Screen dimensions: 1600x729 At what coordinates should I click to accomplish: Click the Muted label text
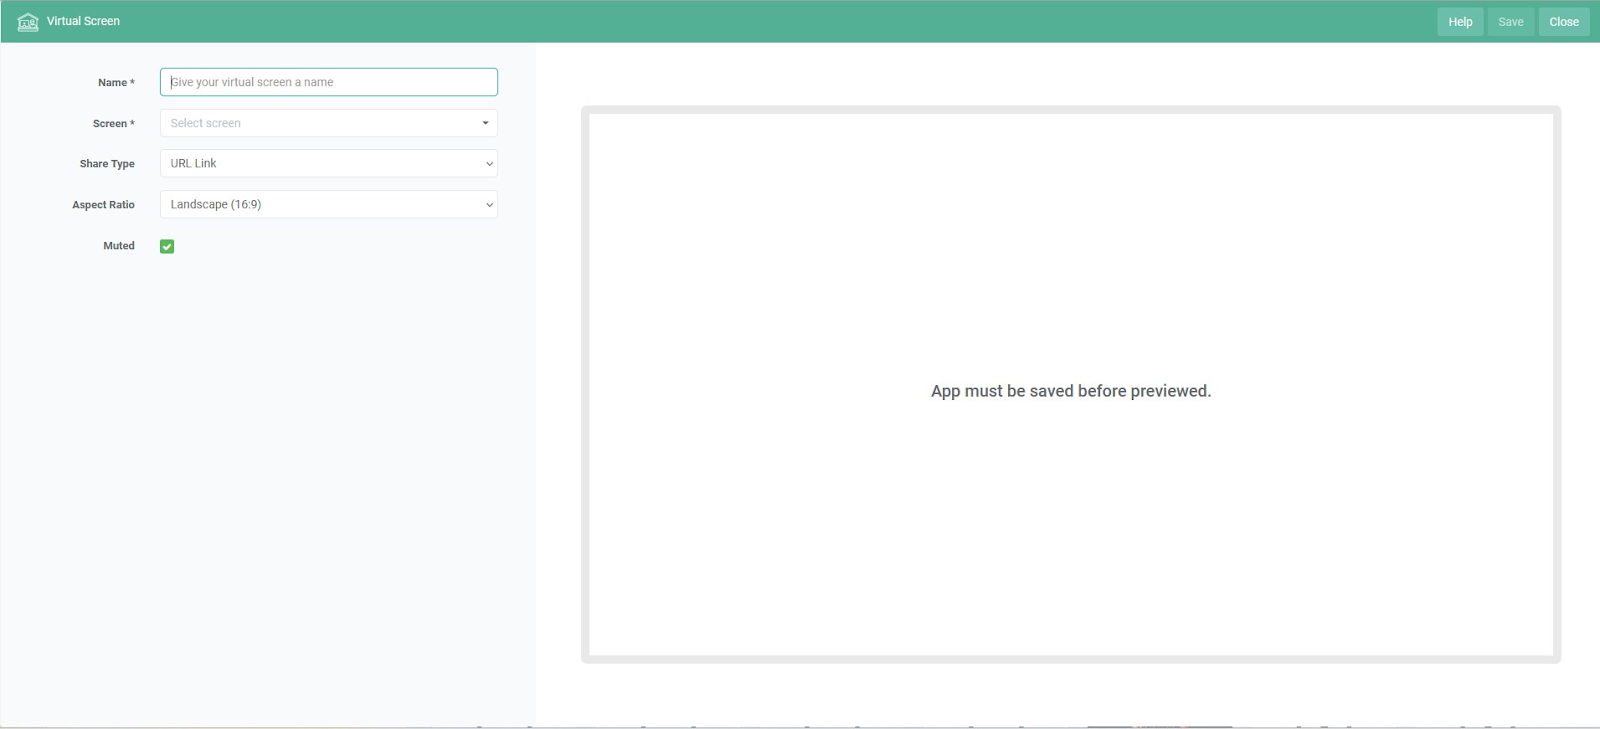pyautogui.click(x=118, y=246)
